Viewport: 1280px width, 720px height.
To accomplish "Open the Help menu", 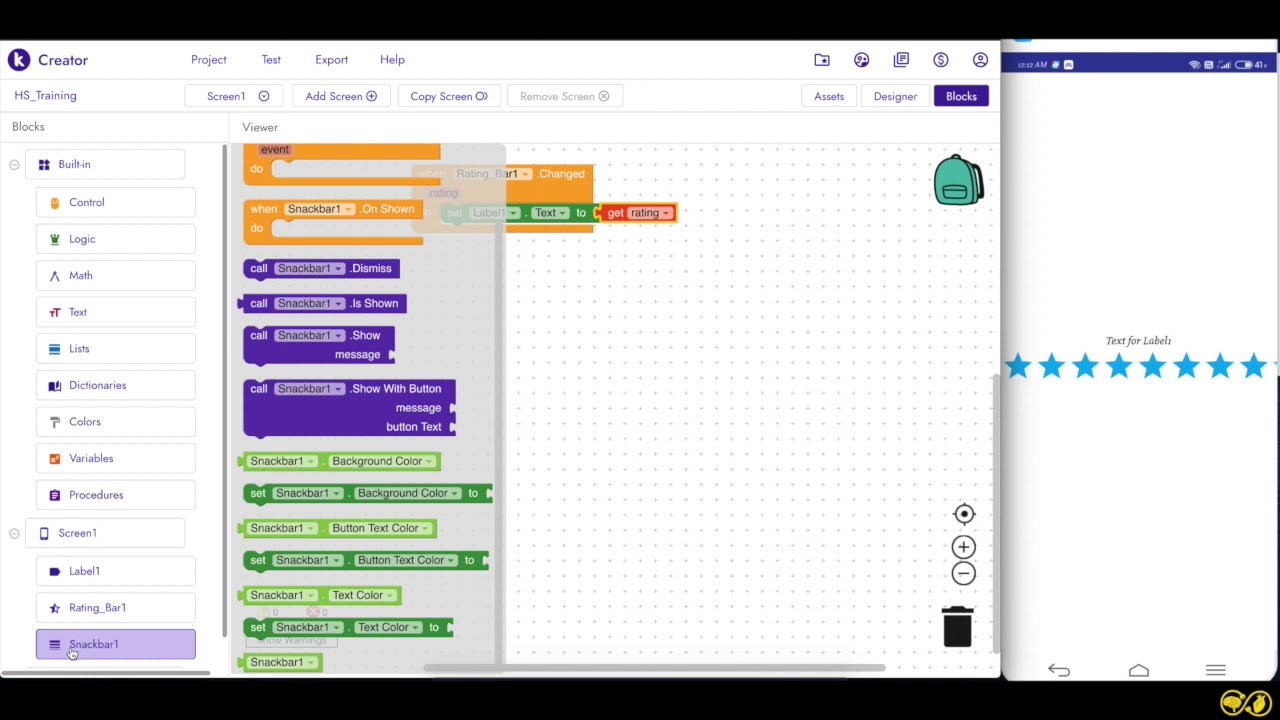I will pos(392,60).
